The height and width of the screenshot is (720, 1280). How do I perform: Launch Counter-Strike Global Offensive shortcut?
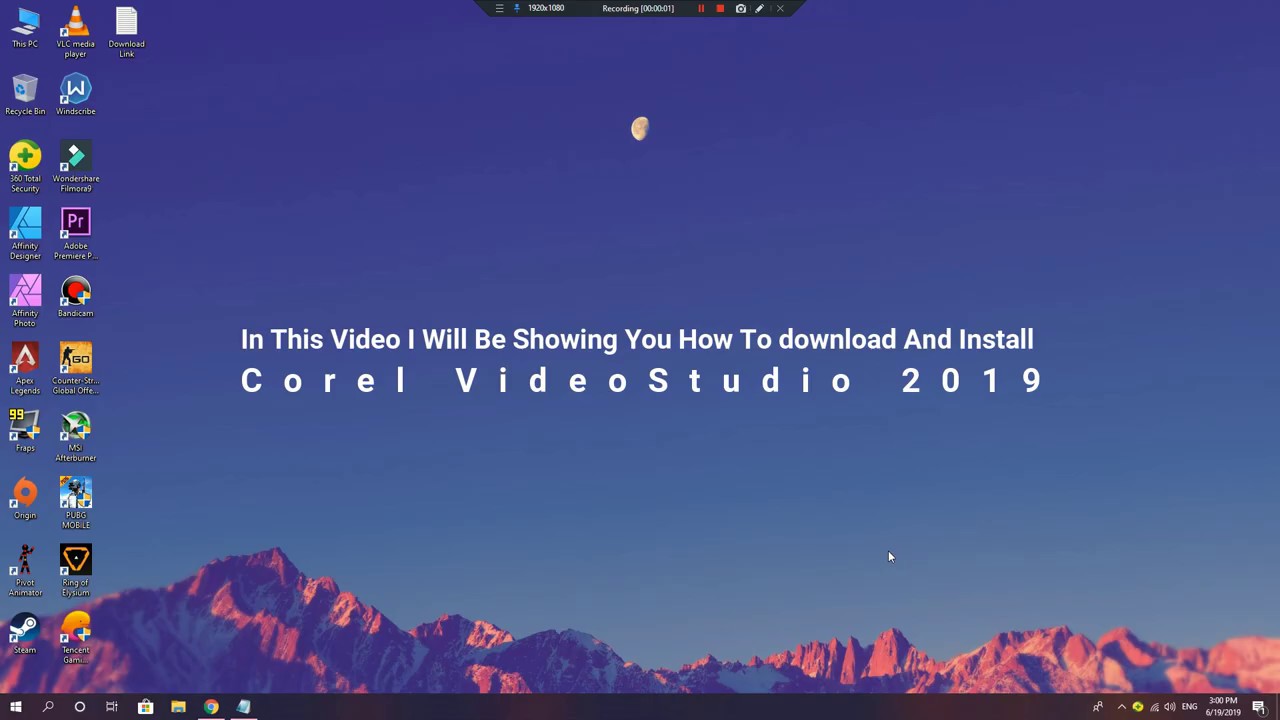click(75, 369)
